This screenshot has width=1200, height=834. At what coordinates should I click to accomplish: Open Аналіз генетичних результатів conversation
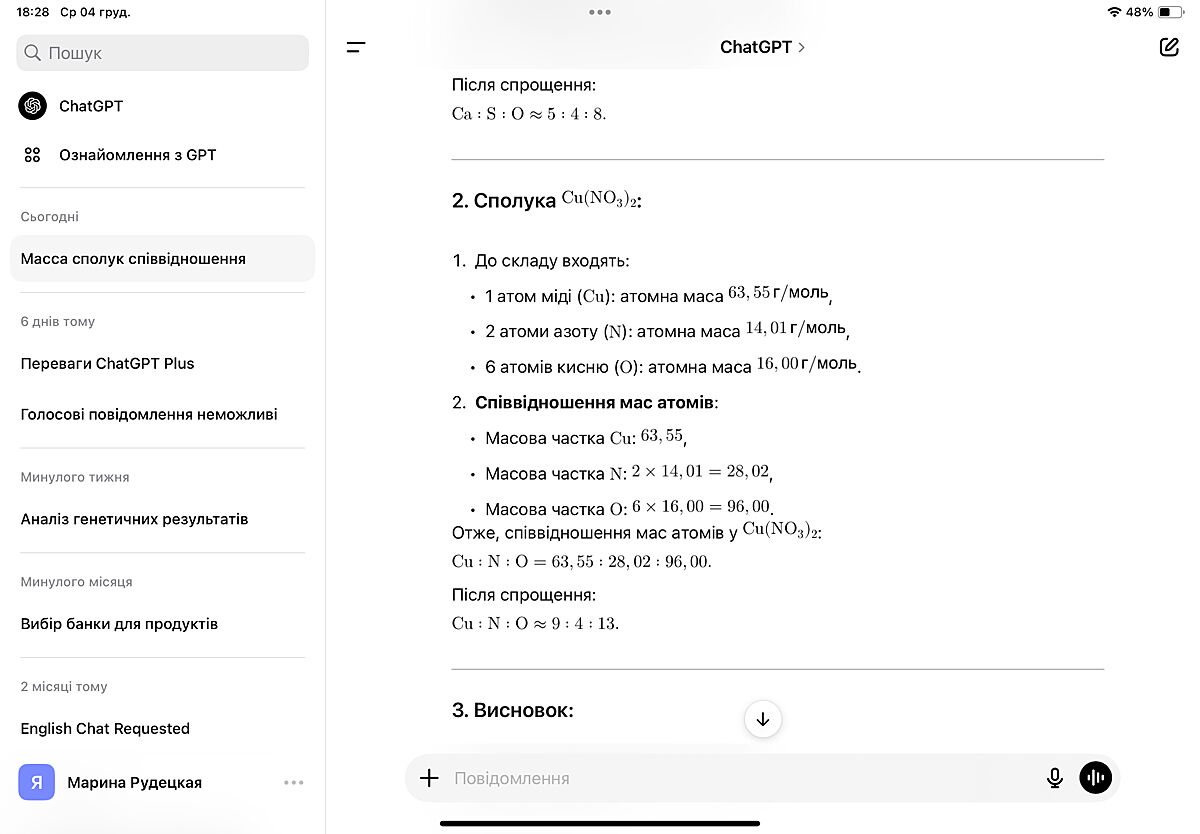(x=134, y=519)
